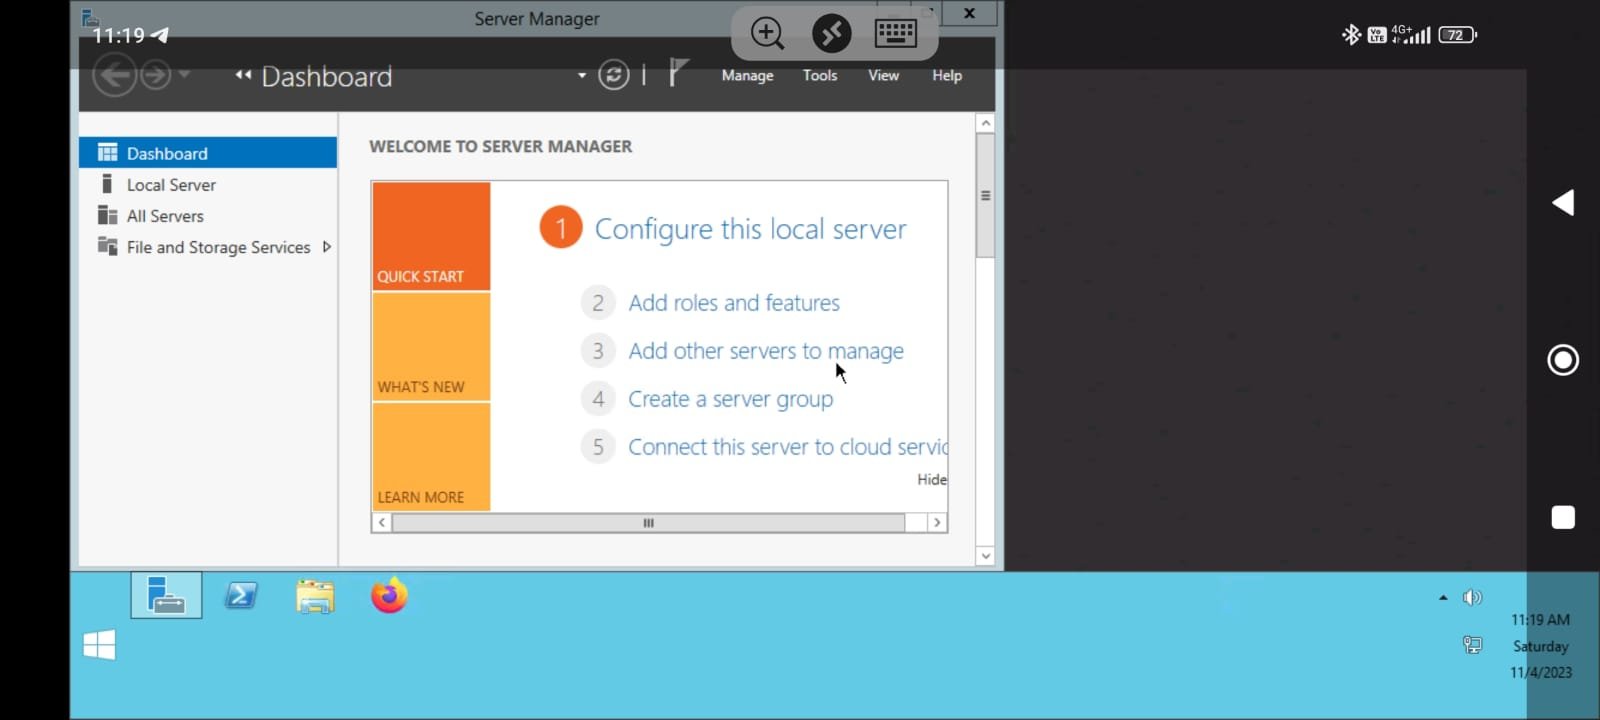Click the vertical scrollbar thumb

pyautogui.click(x=986, y=196)
